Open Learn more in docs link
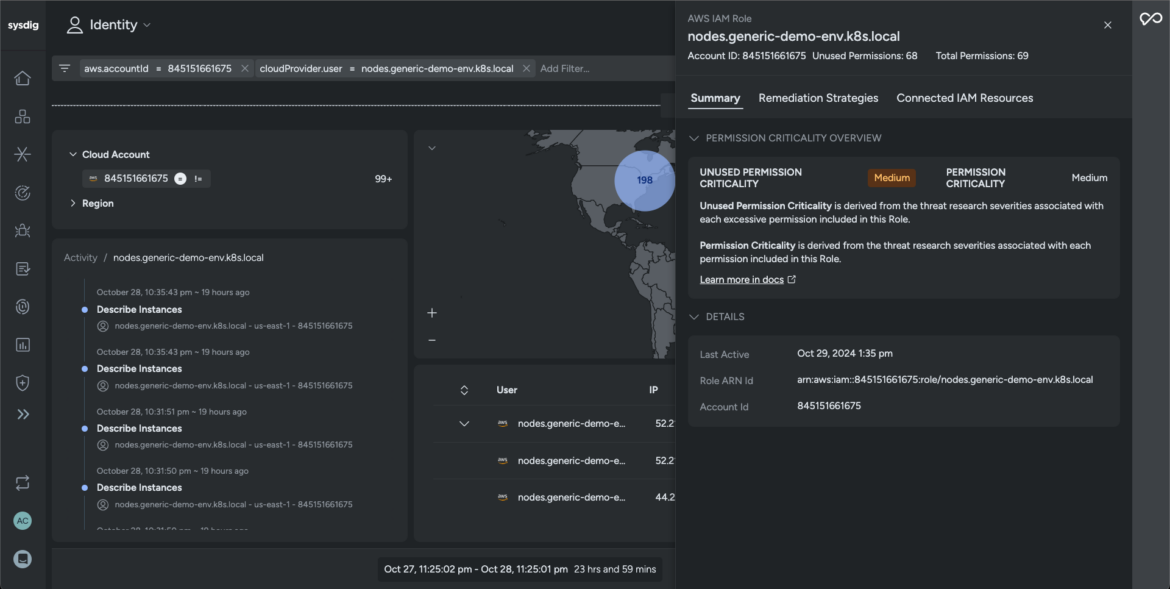This screenshot has height=589, width=1170. (x=742, y=279)
